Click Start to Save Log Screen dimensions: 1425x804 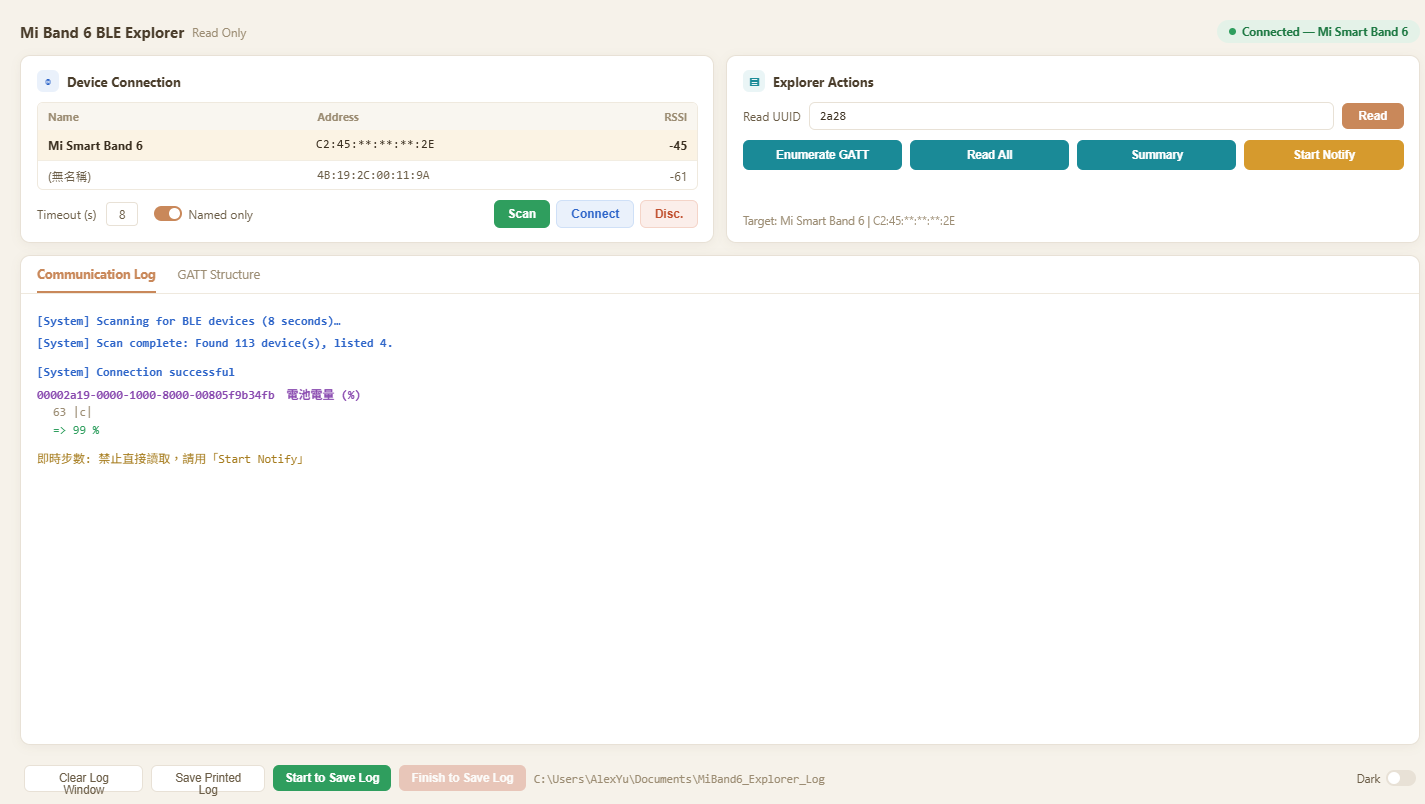332,778
